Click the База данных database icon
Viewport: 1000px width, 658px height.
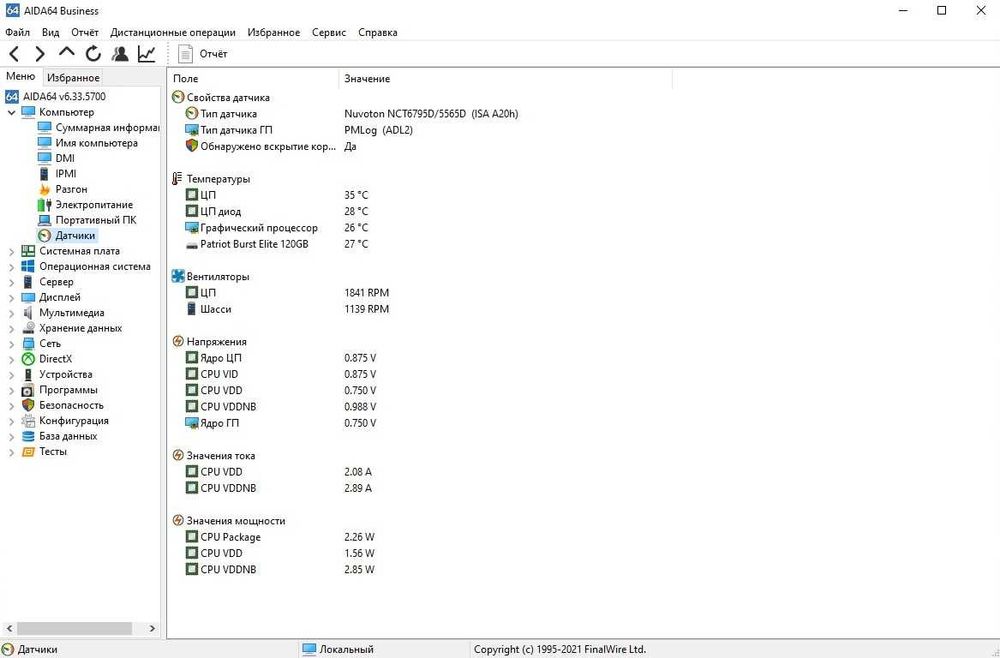tap(27, 436)
